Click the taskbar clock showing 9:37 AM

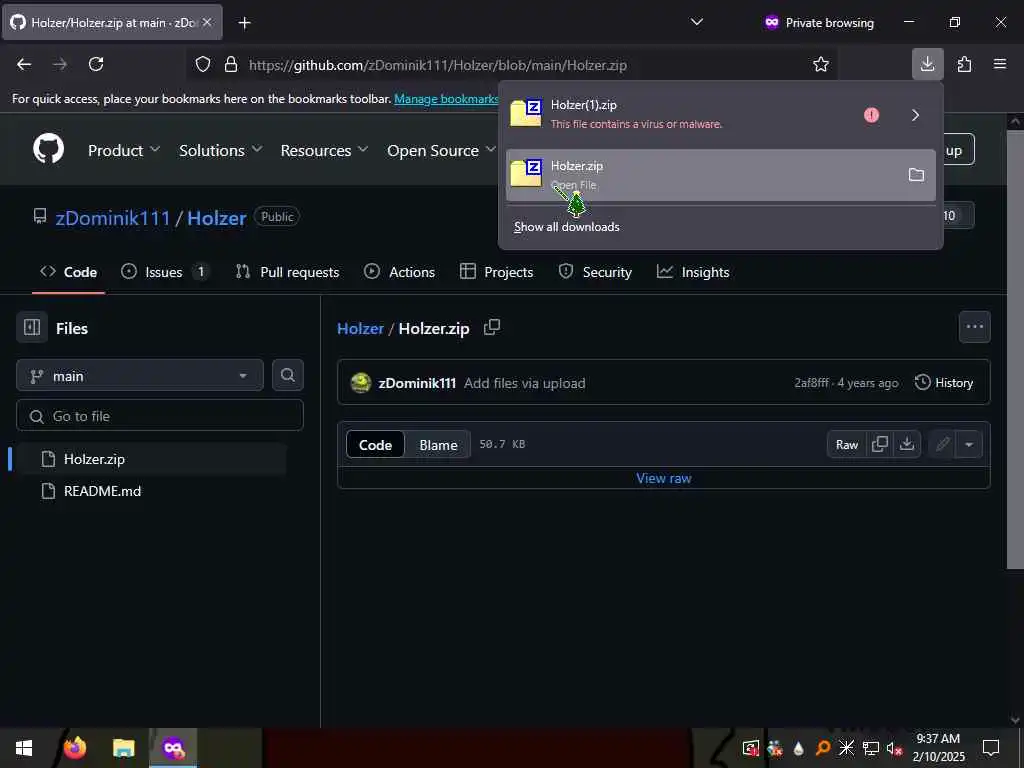point(938,748)
